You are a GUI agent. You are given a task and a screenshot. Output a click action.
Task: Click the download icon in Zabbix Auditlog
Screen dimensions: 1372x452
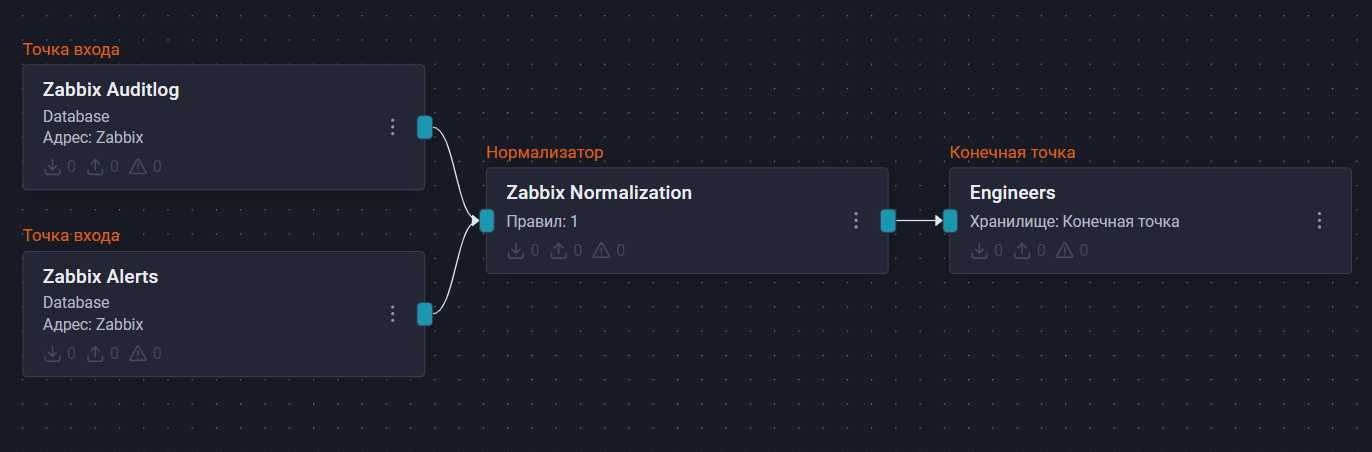52,167
